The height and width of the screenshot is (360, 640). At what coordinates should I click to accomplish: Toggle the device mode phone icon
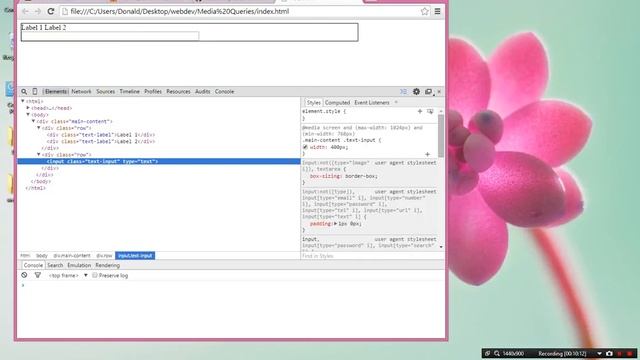pyautogui.click(x=35, y=91)
